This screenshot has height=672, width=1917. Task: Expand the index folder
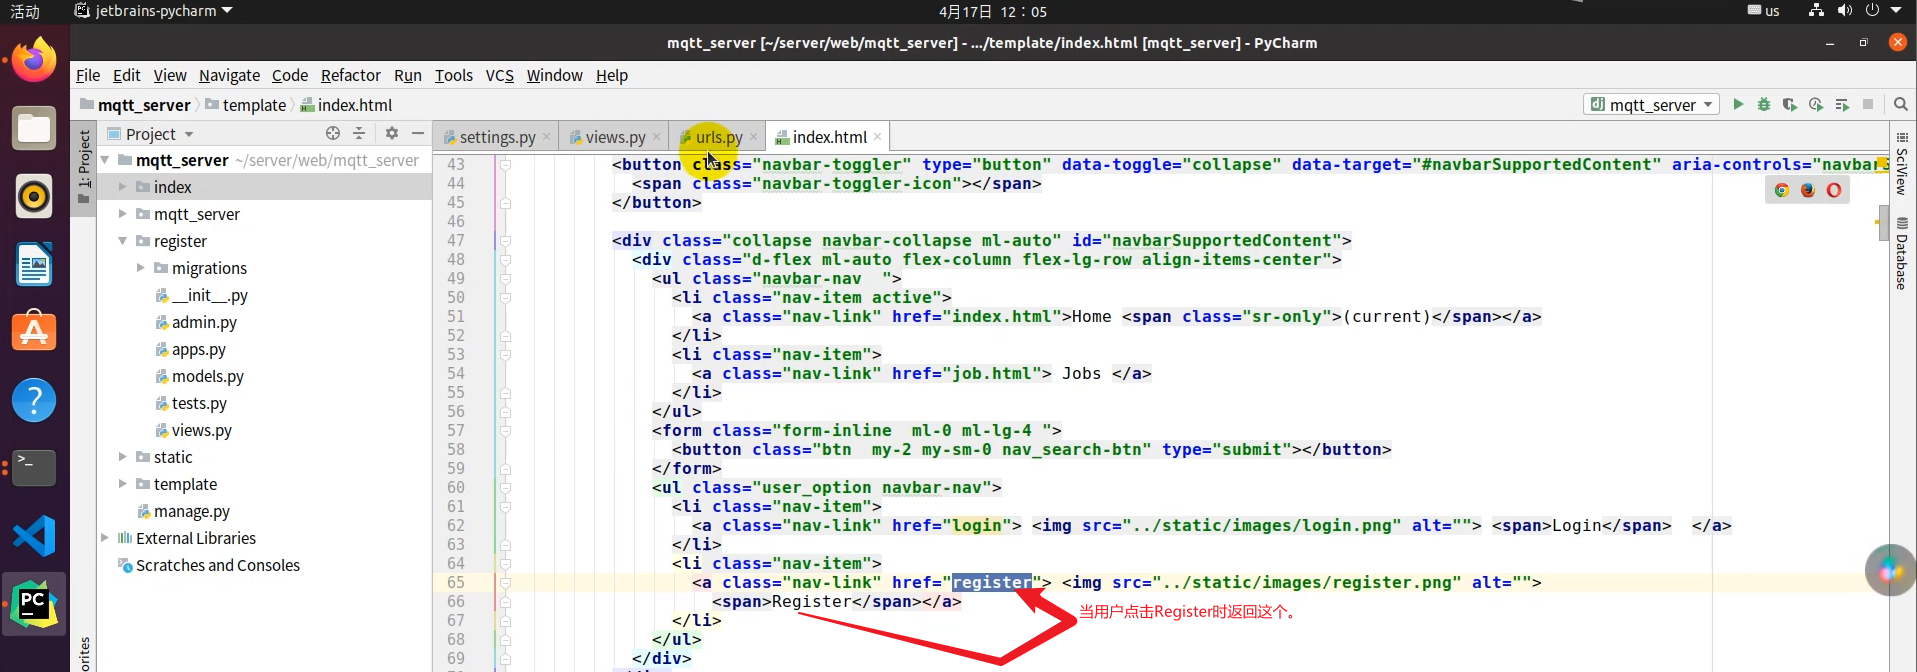point(123,187)
